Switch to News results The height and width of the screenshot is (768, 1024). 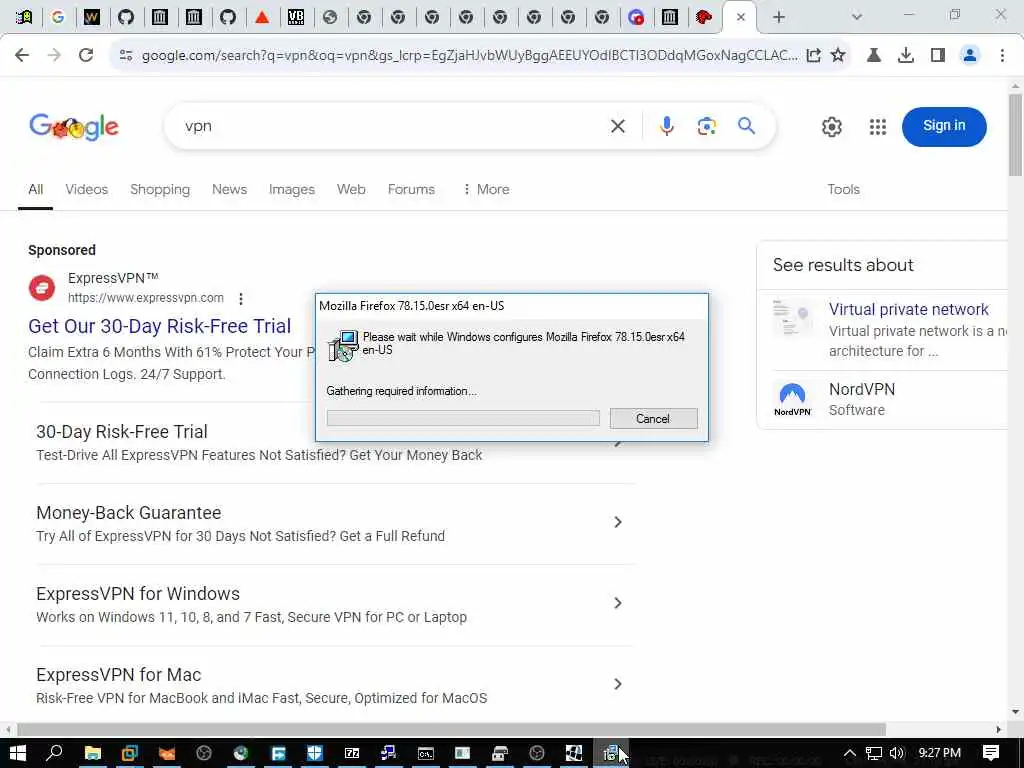click(x=229, y=189)
